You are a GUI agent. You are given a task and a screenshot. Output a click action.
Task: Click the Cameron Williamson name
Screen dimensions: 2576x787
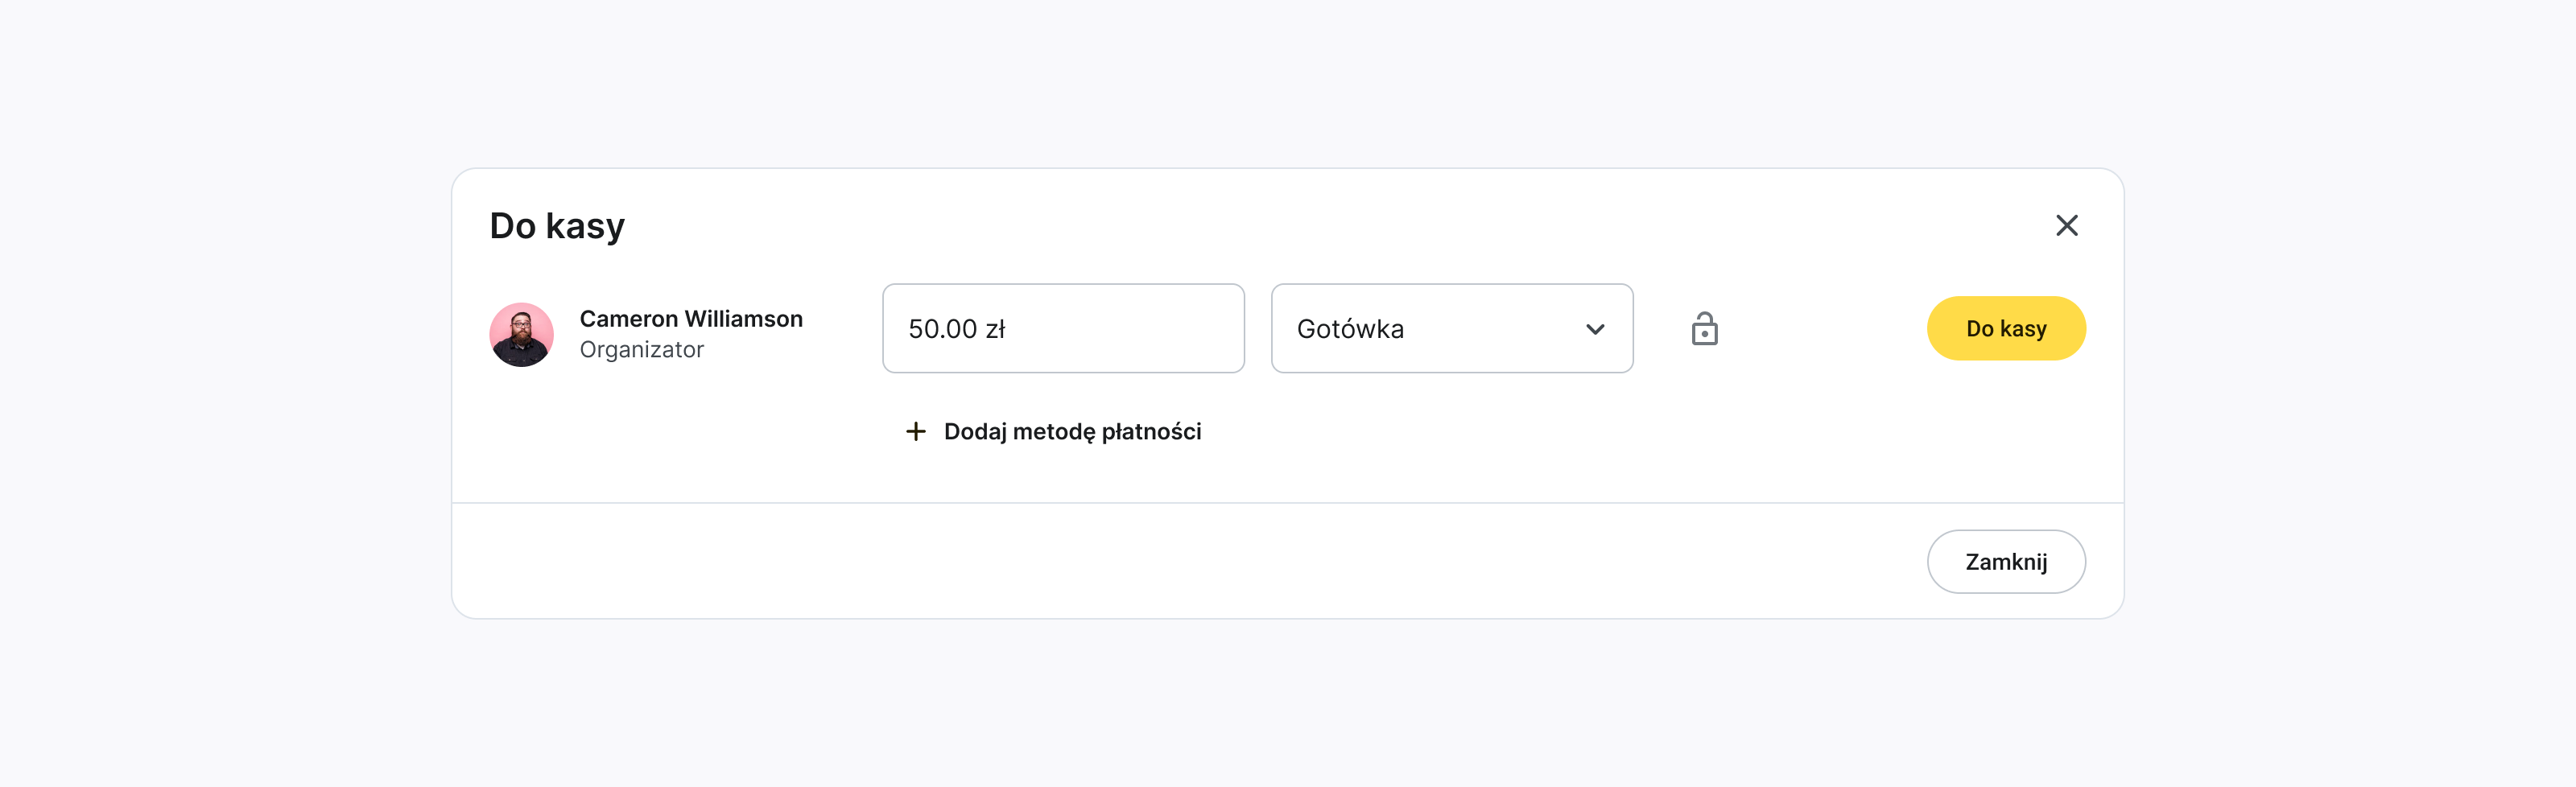point(691,319)
